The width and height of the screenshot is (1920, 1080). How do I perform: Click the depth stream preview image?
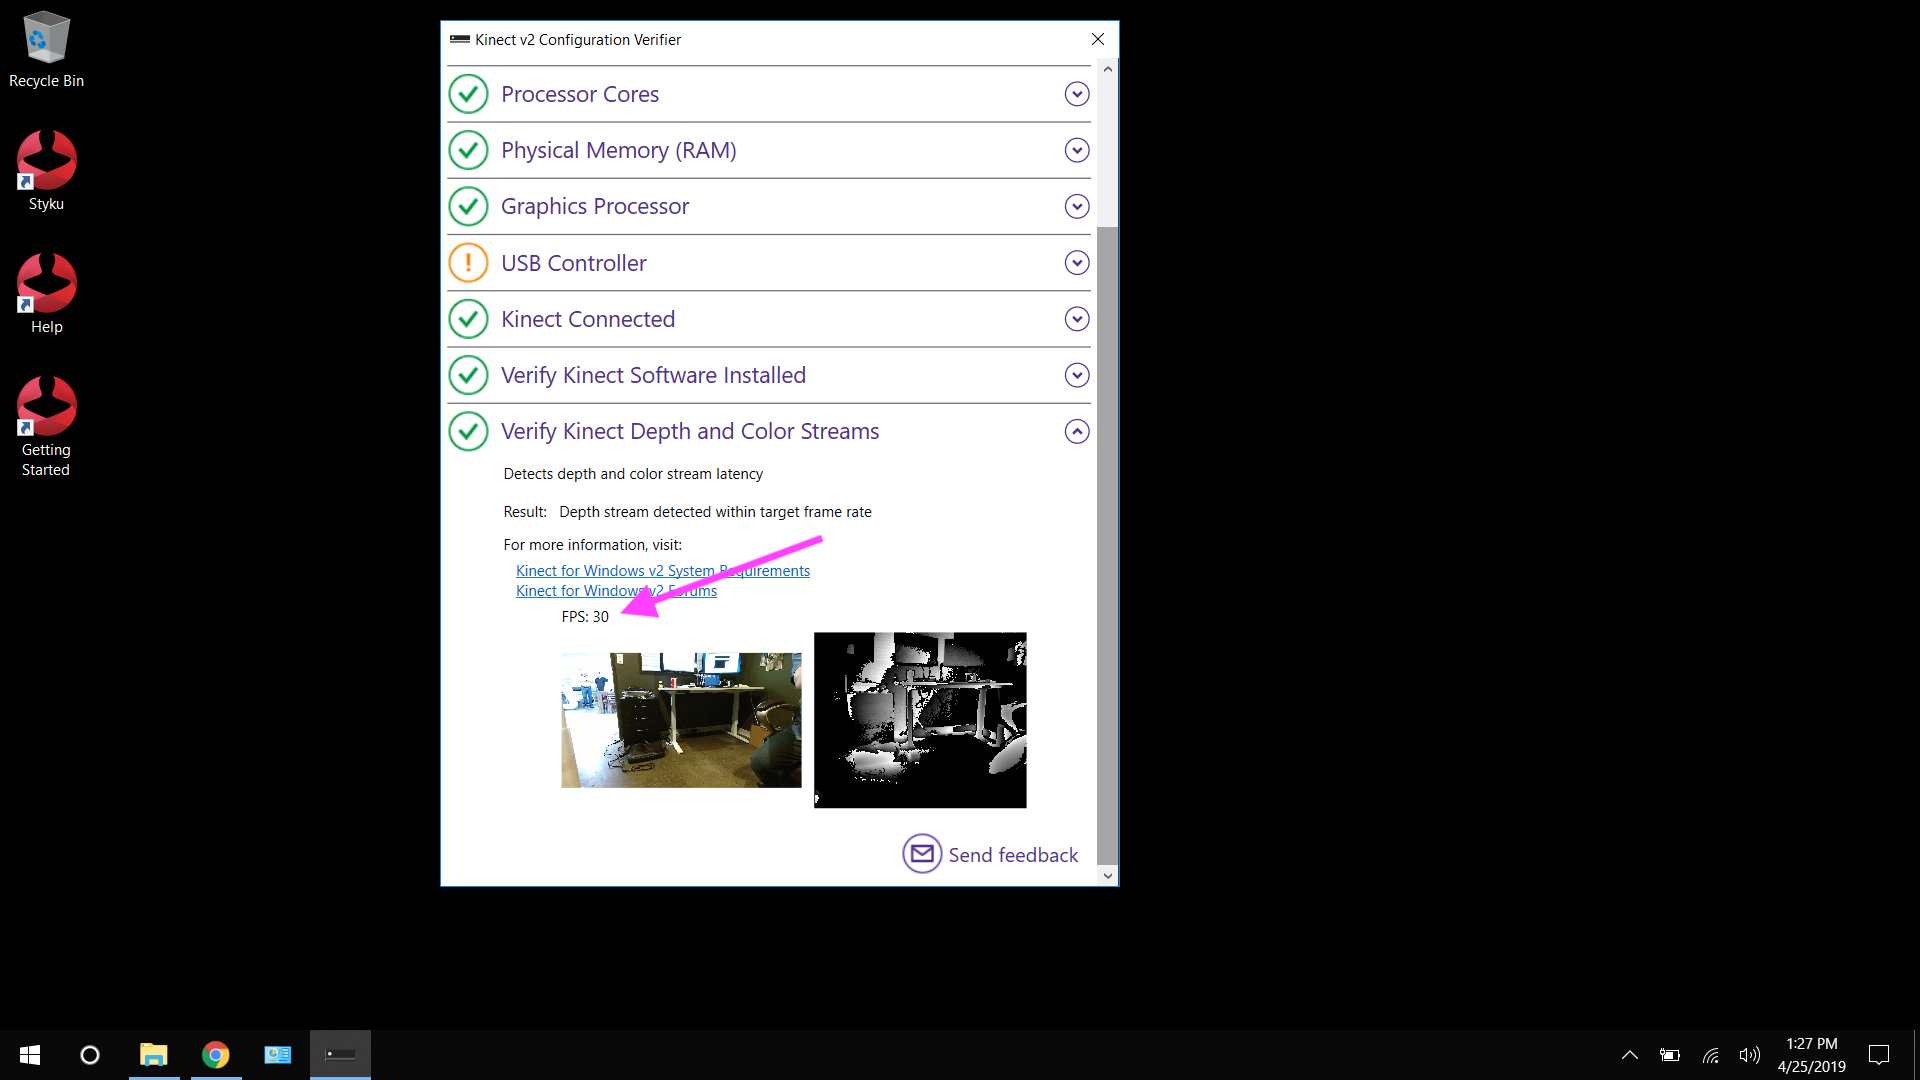(920, 720)
